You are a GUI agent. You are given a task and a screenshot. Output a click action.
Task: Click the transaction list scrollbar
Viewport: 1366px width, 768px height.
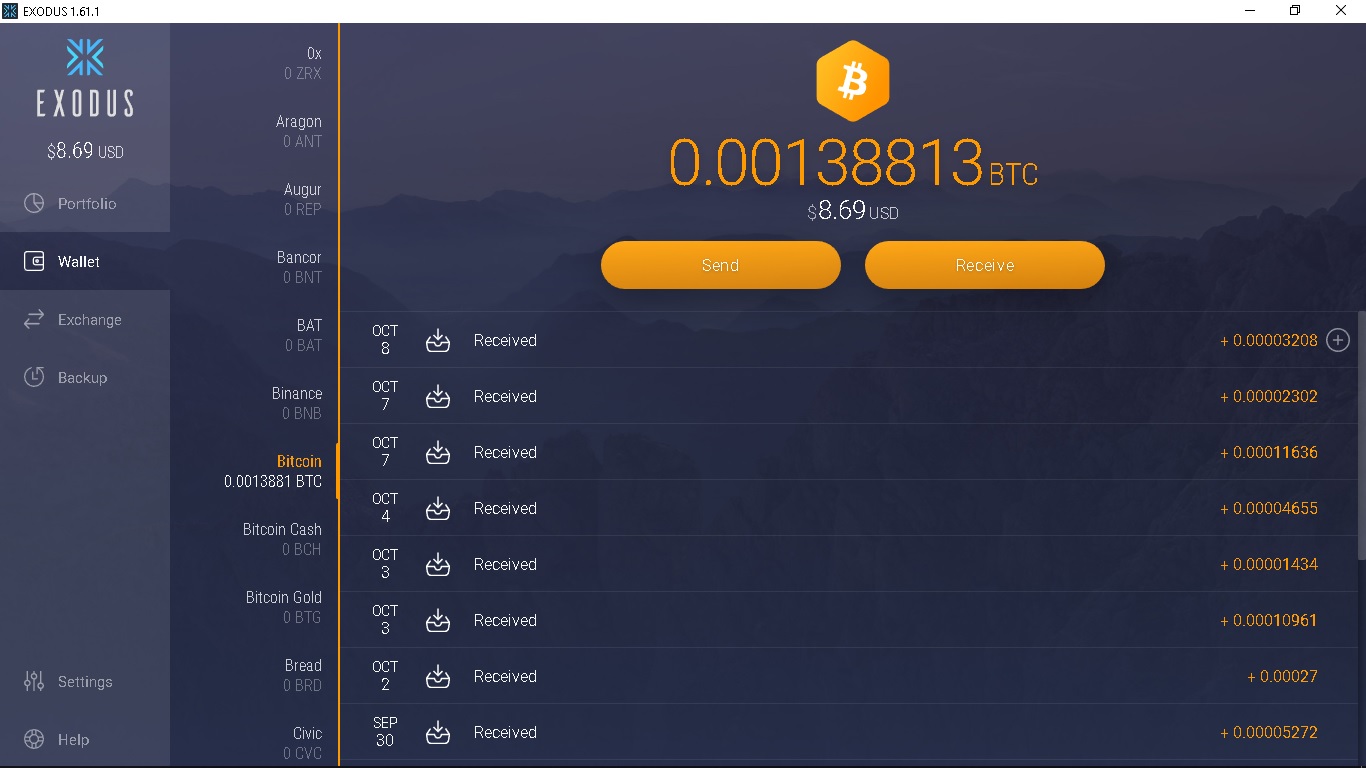tap(1361, 435)
